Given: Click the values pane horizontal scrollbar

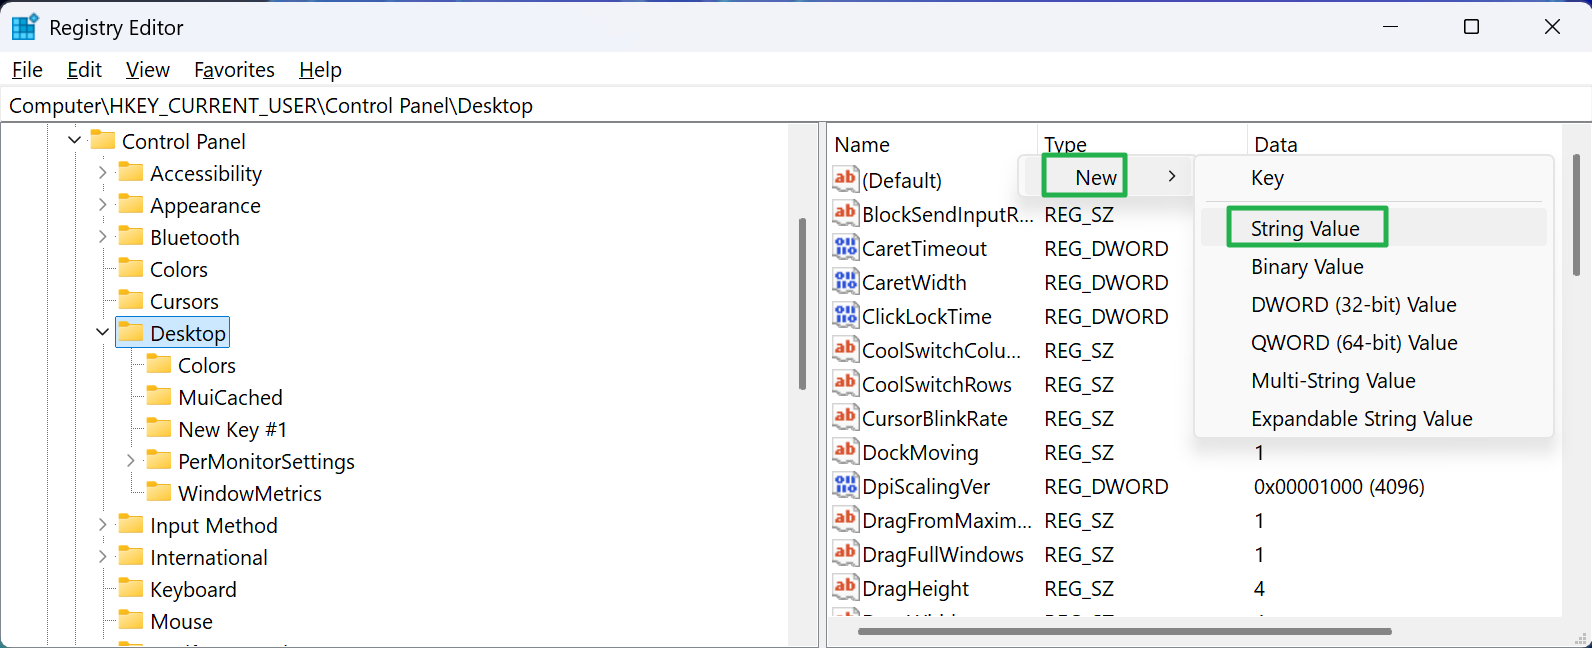Looking at the screenshot, I should [x=1124, y=631].
